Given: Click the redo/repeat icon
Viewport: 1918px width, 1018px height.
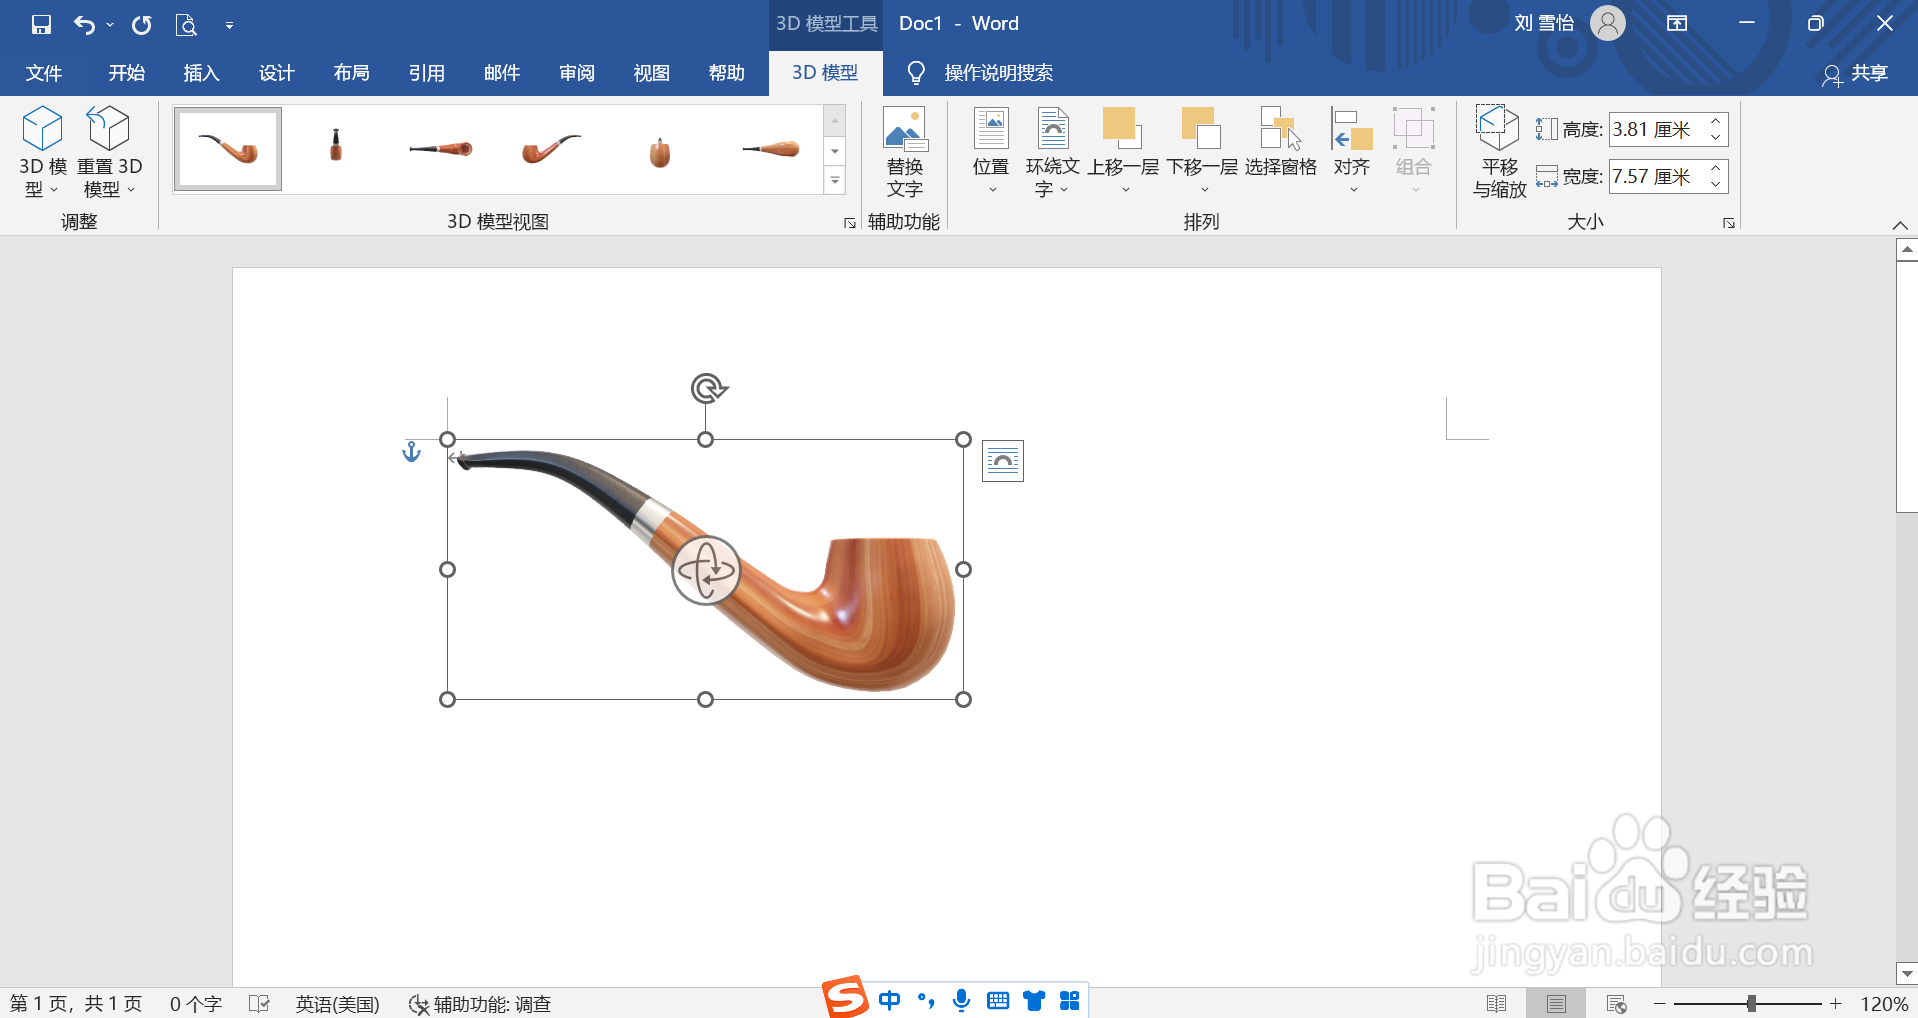Looking at the screenshot, I should [142, 24].
